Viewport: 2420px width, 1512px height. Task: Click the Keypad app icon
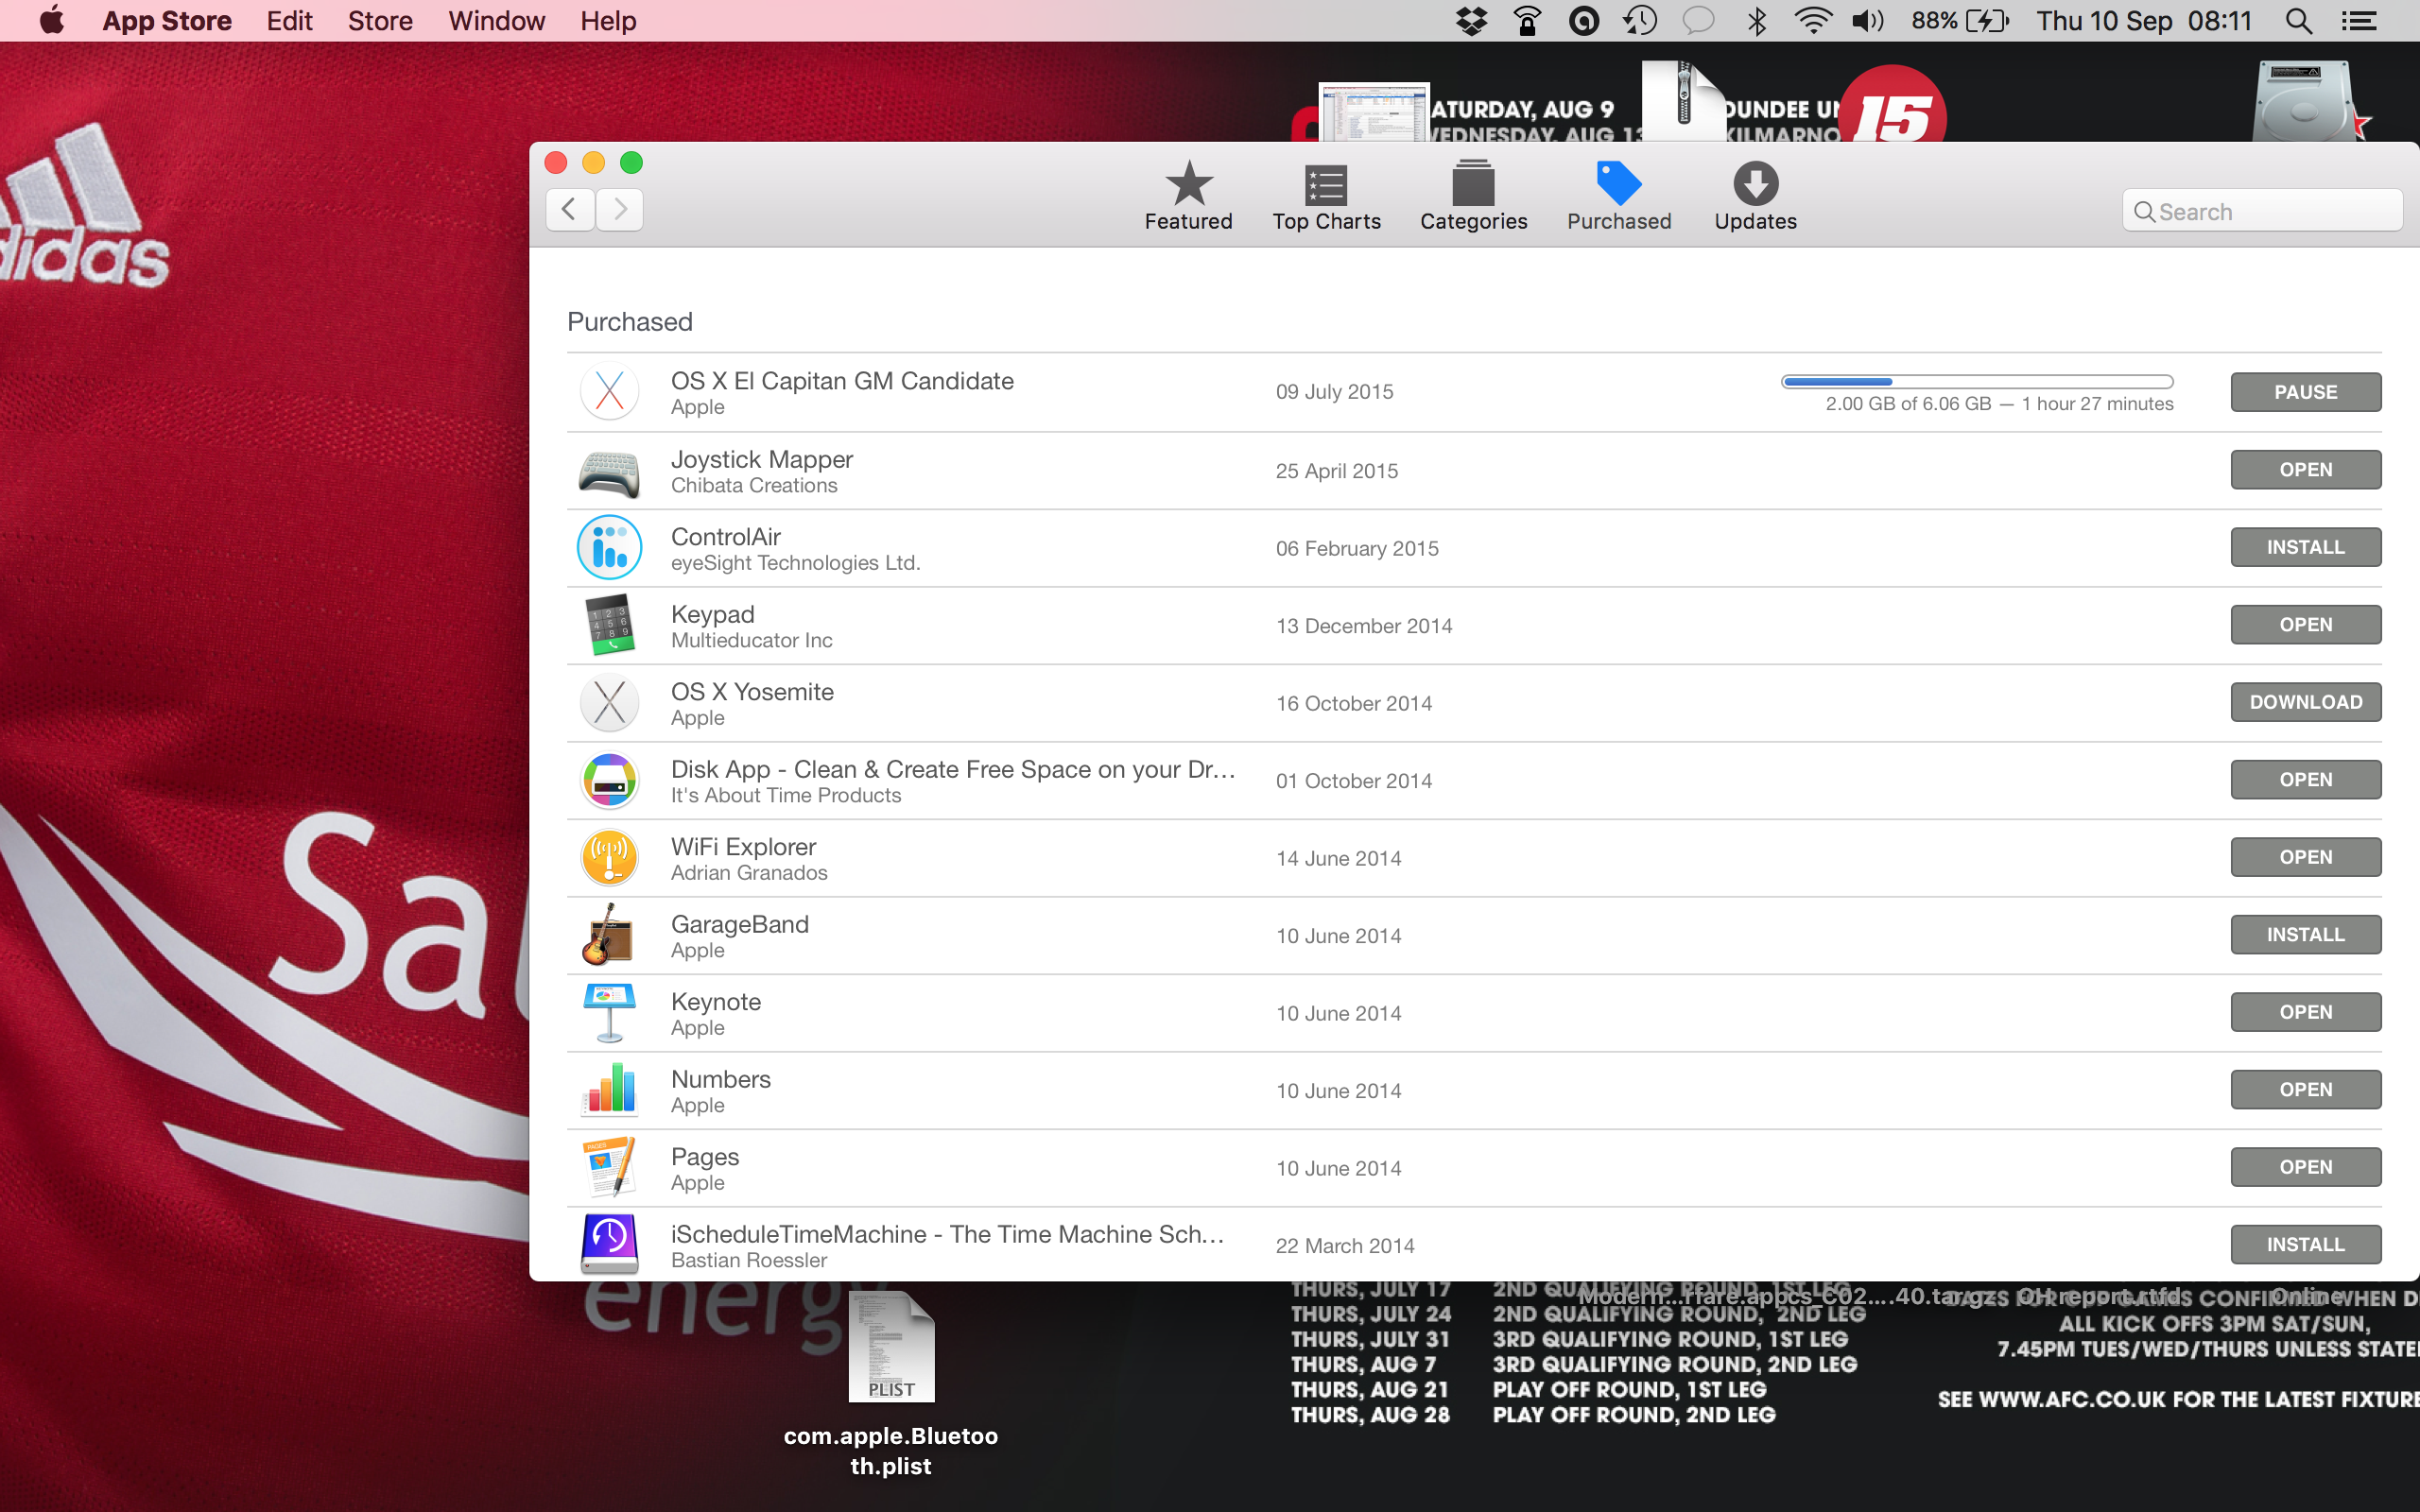pos(609,624)
